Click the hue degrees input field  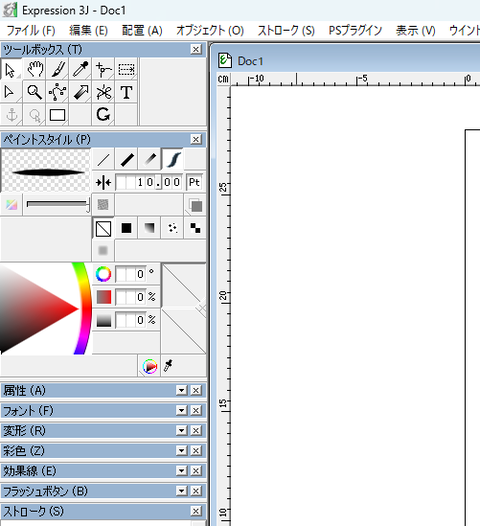pos(131,274)
